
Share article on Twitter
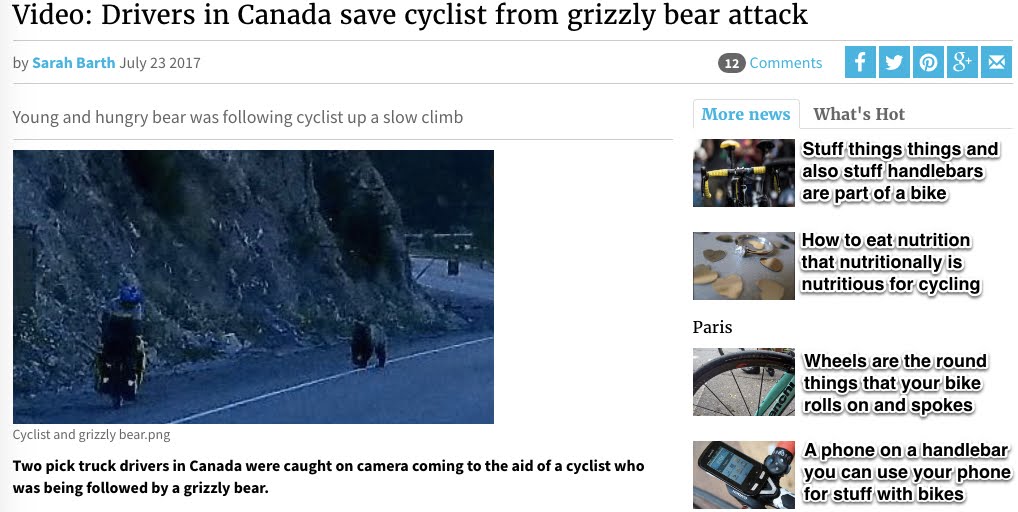coord(894,62)
